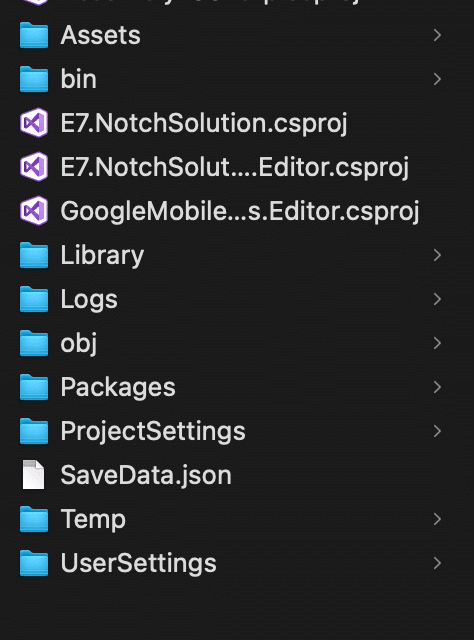Click the GoogleMobile Editor csproj icon

pos(34,211)
